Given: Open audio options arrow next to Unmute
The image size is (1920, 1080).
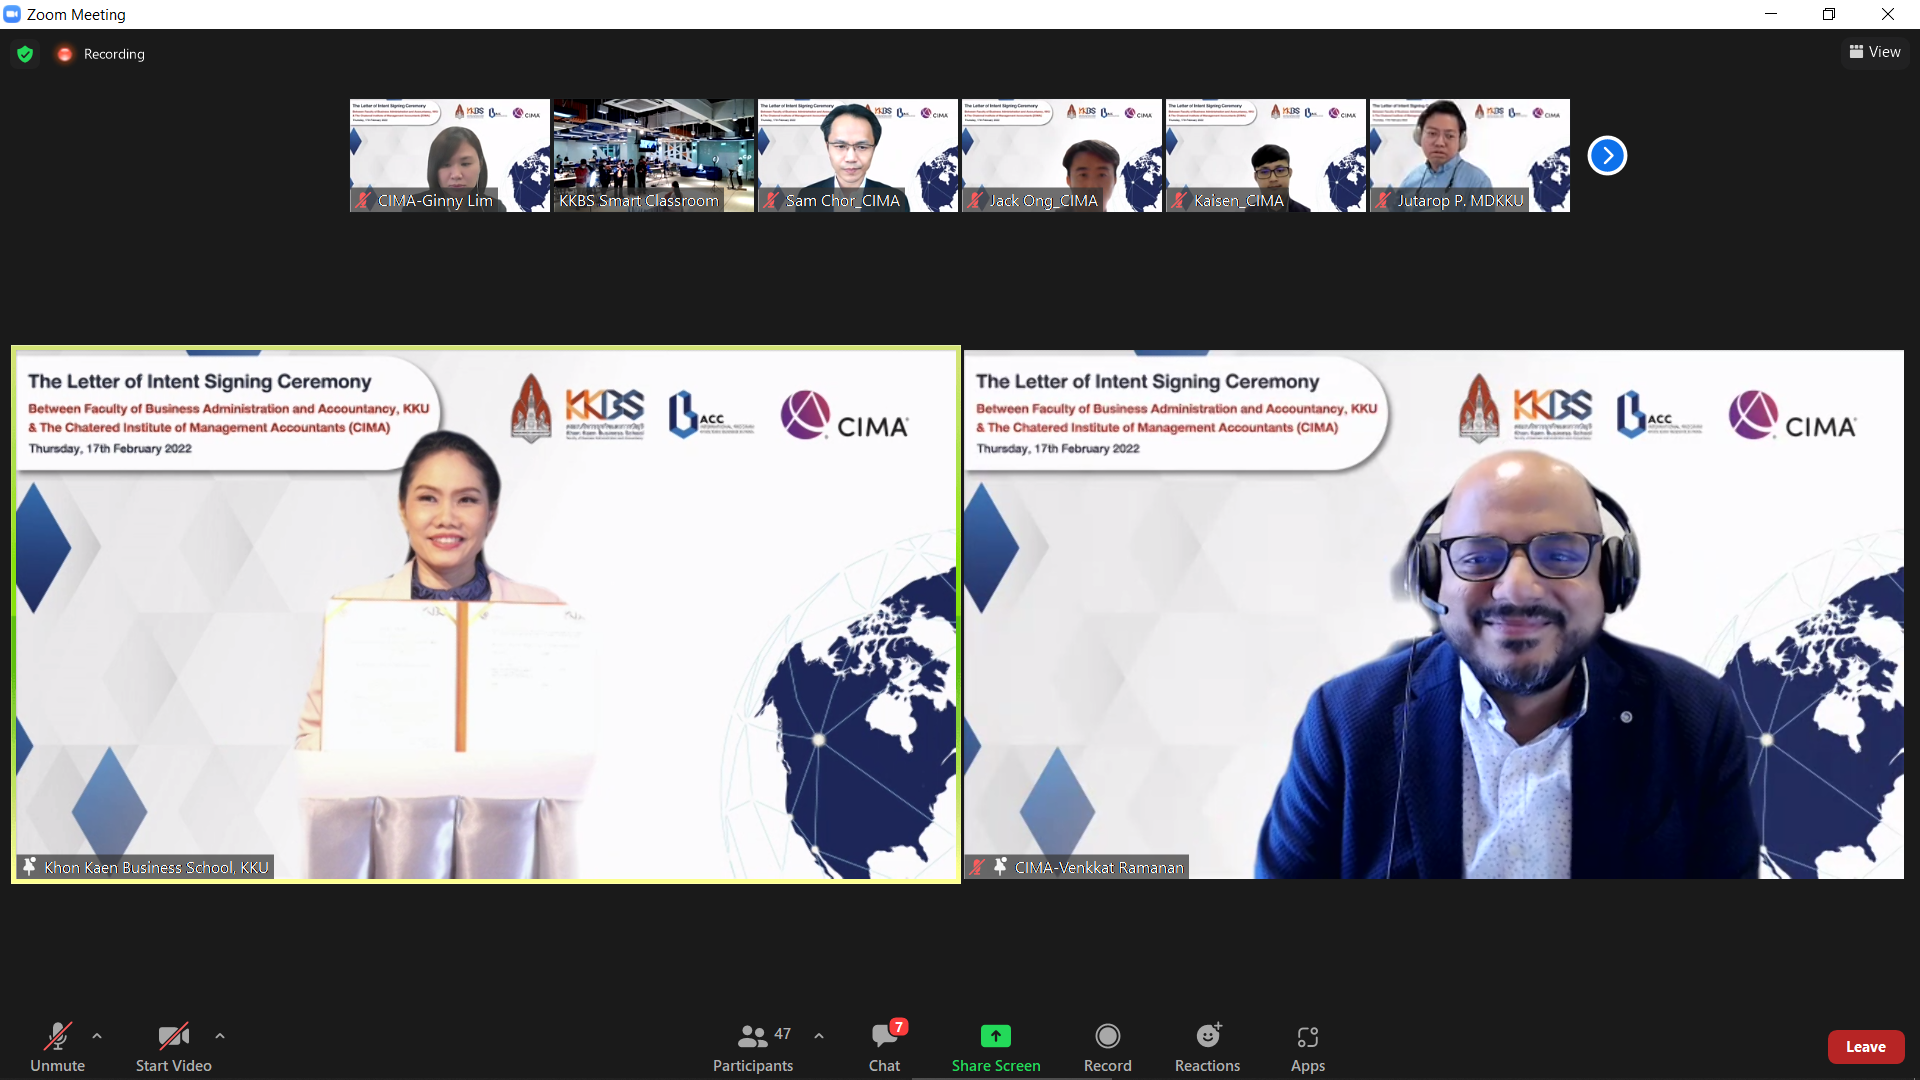Looking at the screenshot, I should 97,1036.
